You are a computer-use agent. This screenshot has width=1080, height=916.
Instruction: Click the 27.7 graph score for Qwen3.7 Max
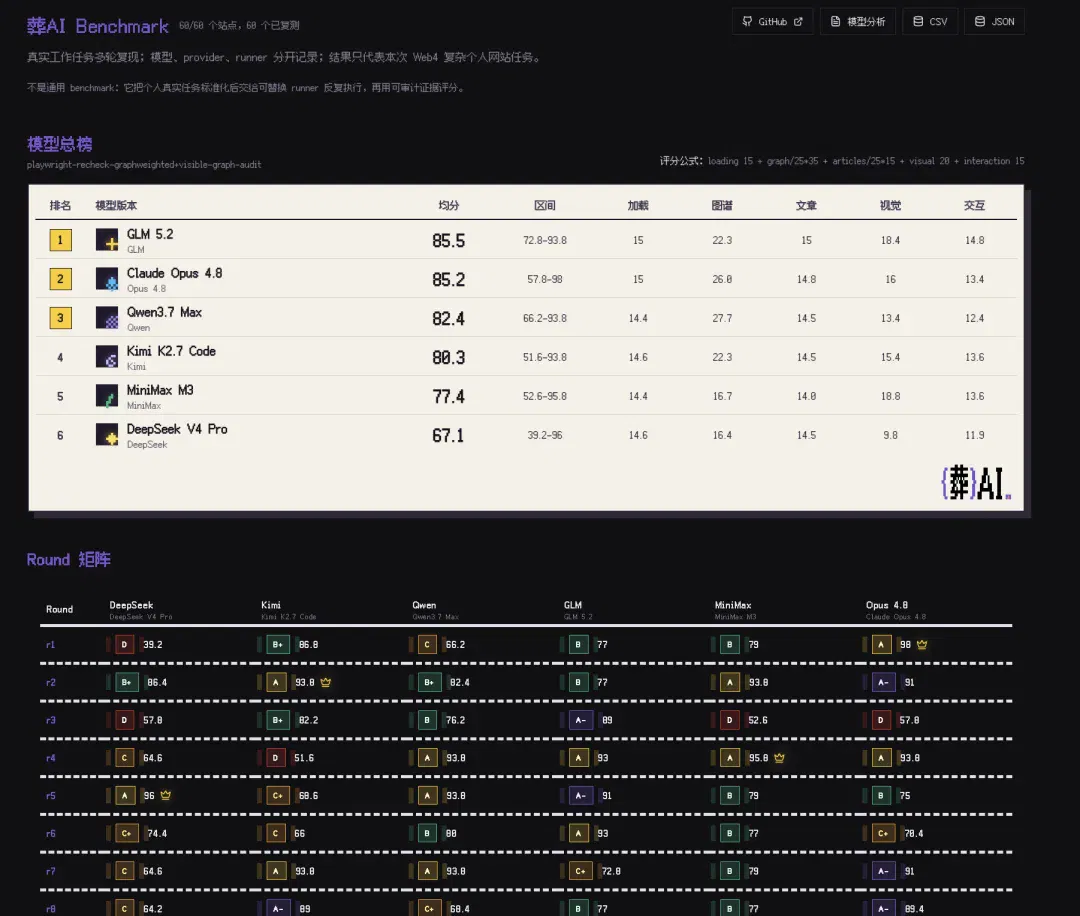[722, 318]
